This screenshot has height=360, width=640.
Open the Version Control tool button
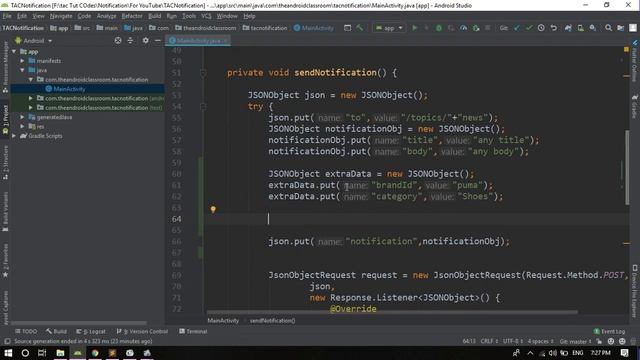pyautogui.click(x=142, y=331)
